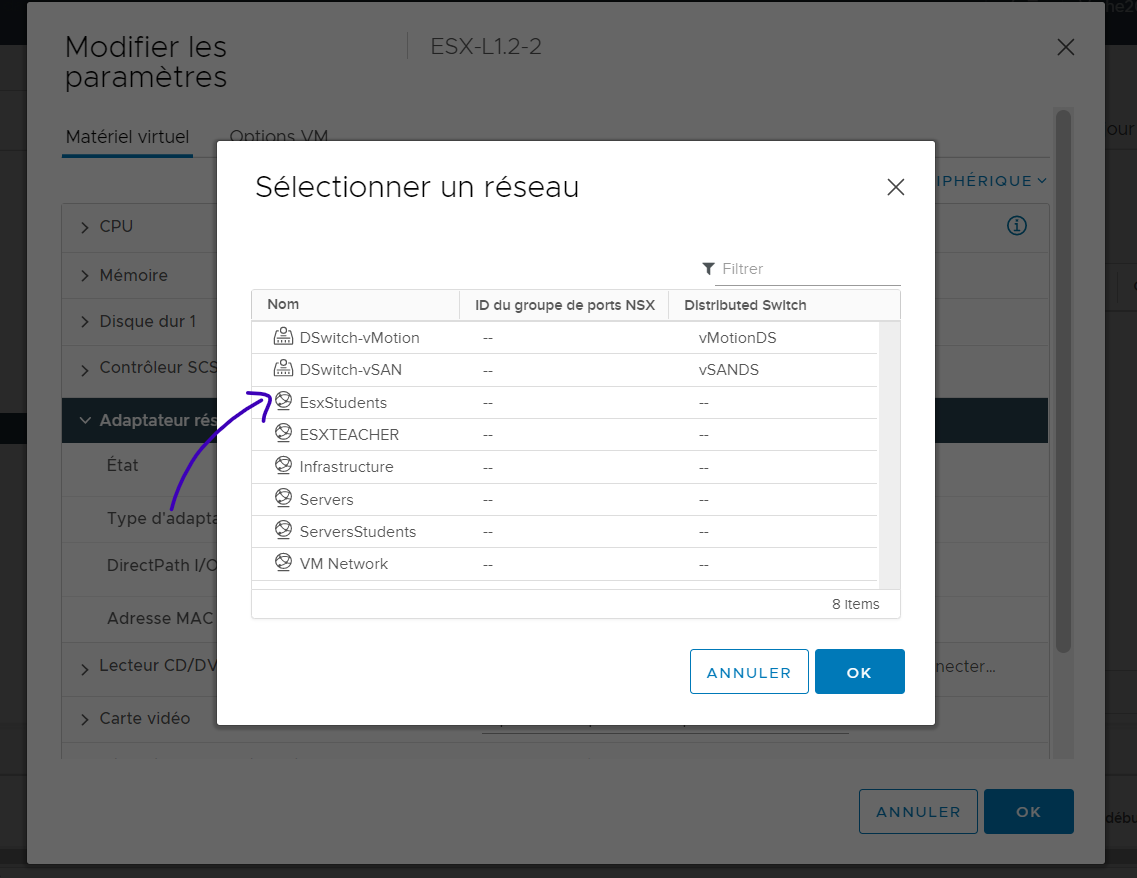Click the network icon next to Infrastructure
Screen dimensions: 1137x878
284,465
